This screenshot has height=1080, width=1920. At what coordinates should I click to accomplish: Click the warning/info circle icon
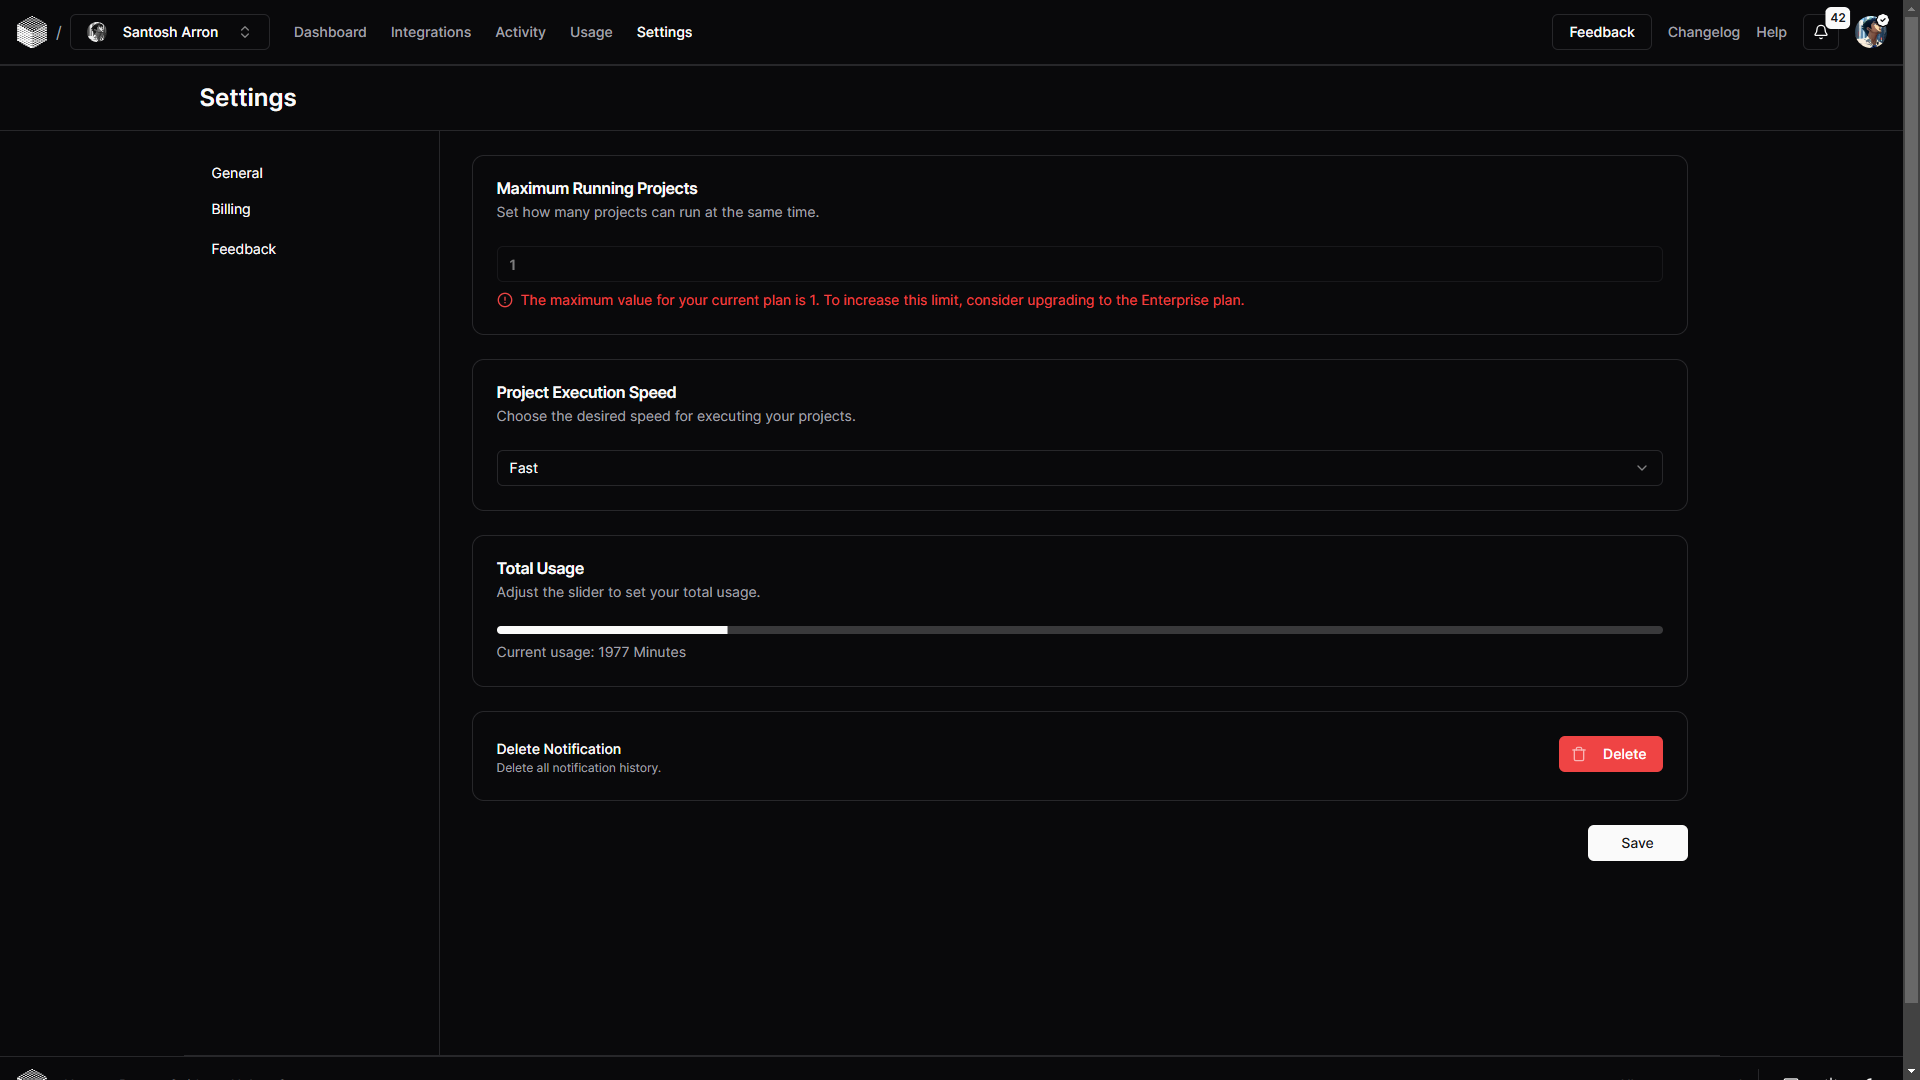tap(504, 299)
